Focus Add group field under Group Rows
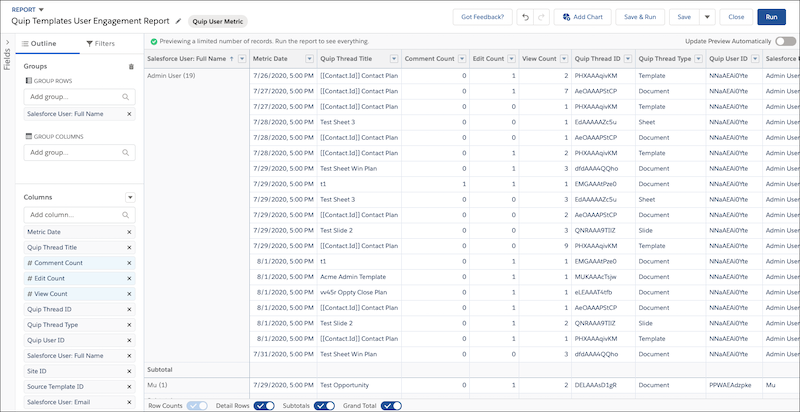Viewport: 800px width, 412px height. pyautogui.click(x=80, y=96)
